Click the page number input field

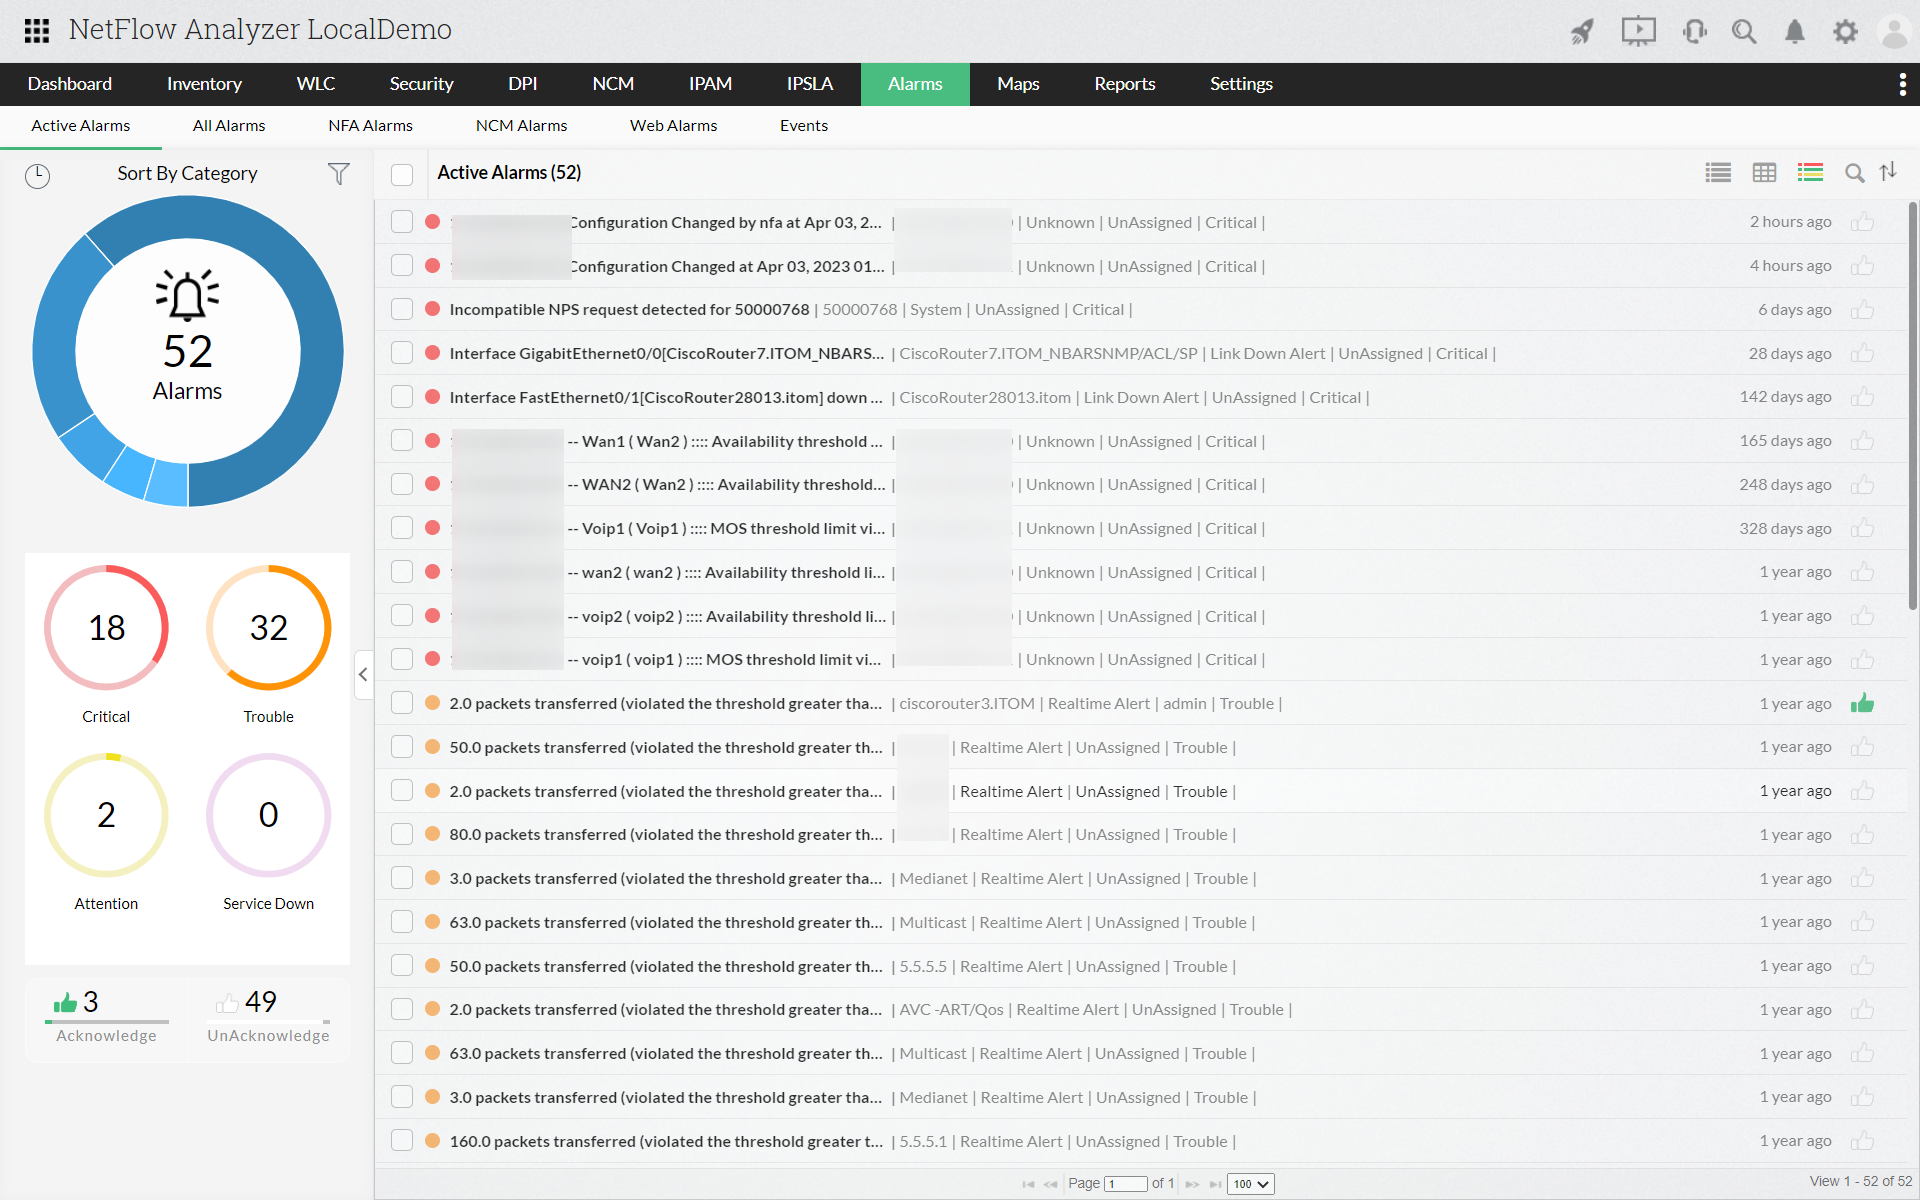tap(1126, 1184)
